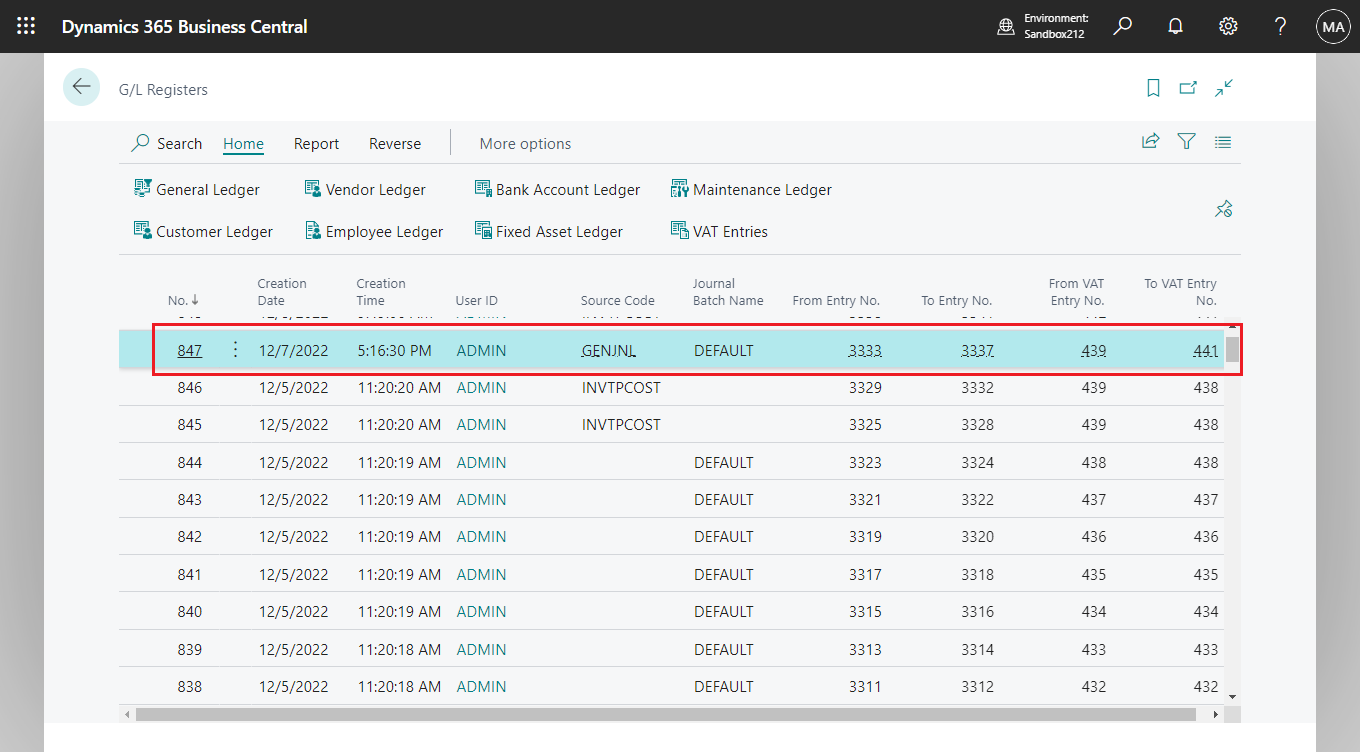Bookmark the G/L Registers page
This screenshot has width=1360, height=752.
[1153, 88]
